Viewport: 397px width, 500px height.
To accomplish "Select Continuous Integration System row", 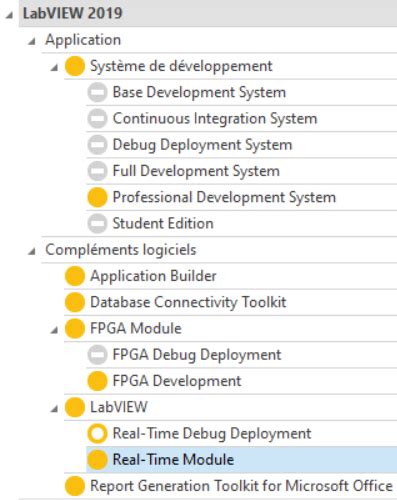I will point(242,119).
